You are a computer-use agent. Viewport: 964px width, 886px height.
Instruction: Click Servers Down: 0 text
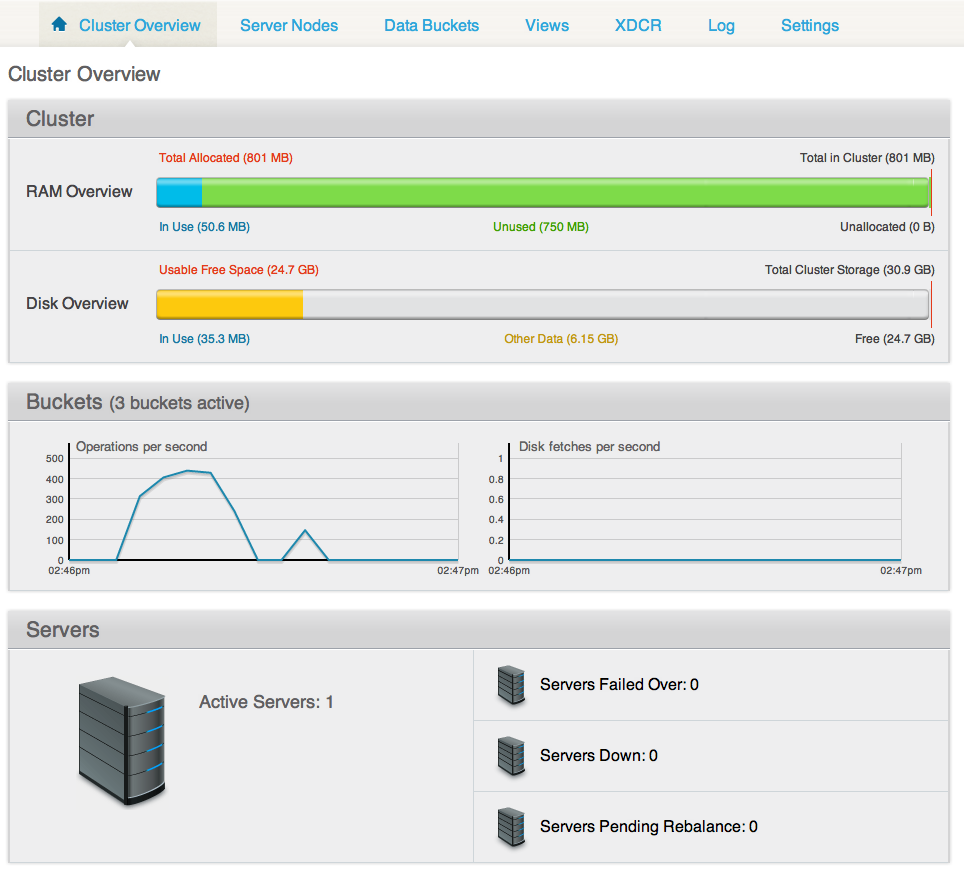(598, 756)
